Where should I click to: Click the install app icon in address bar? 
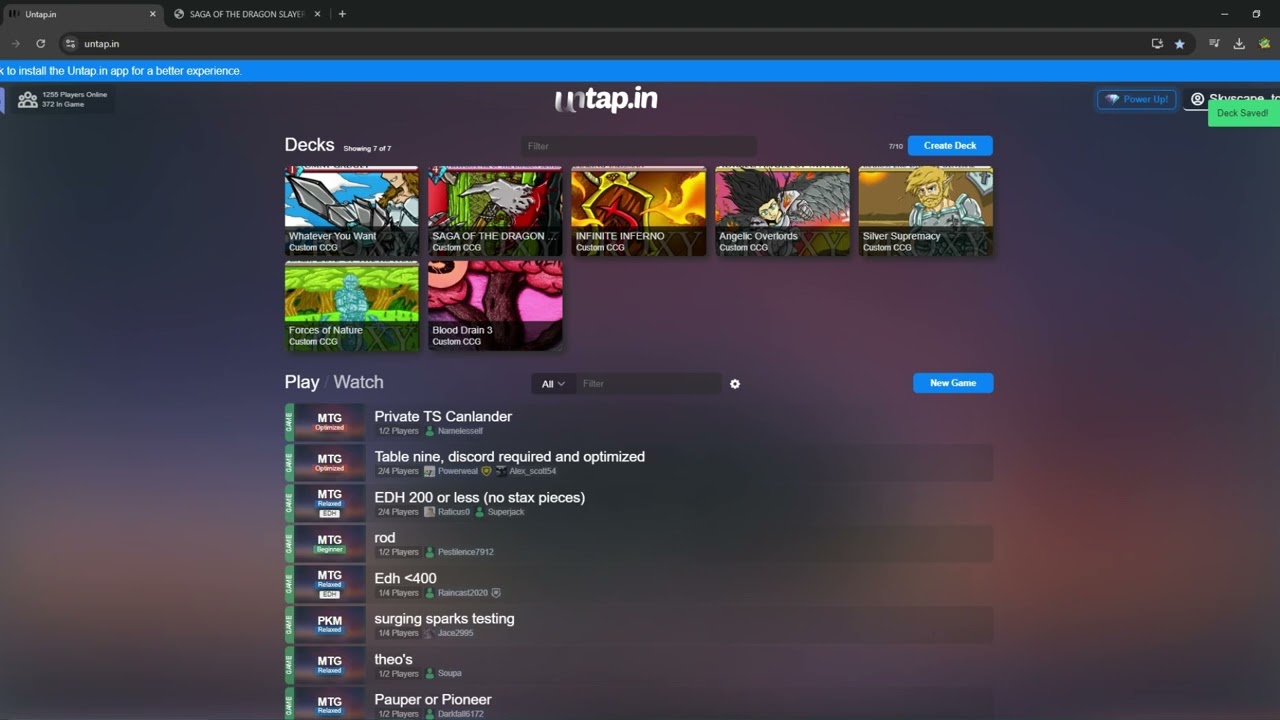tap(1157, 44)
